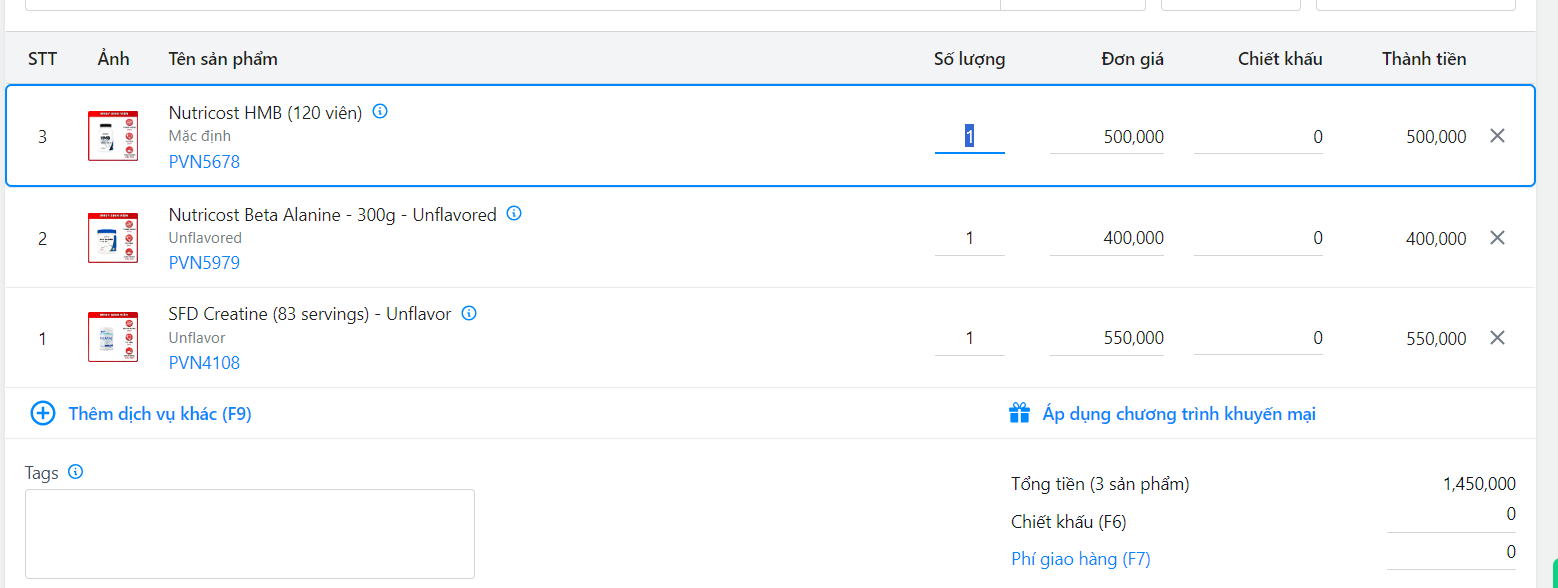This screenshot has height=588, width=1558.
Task: Open product code link PVN4108
Action: coord(204,363)
